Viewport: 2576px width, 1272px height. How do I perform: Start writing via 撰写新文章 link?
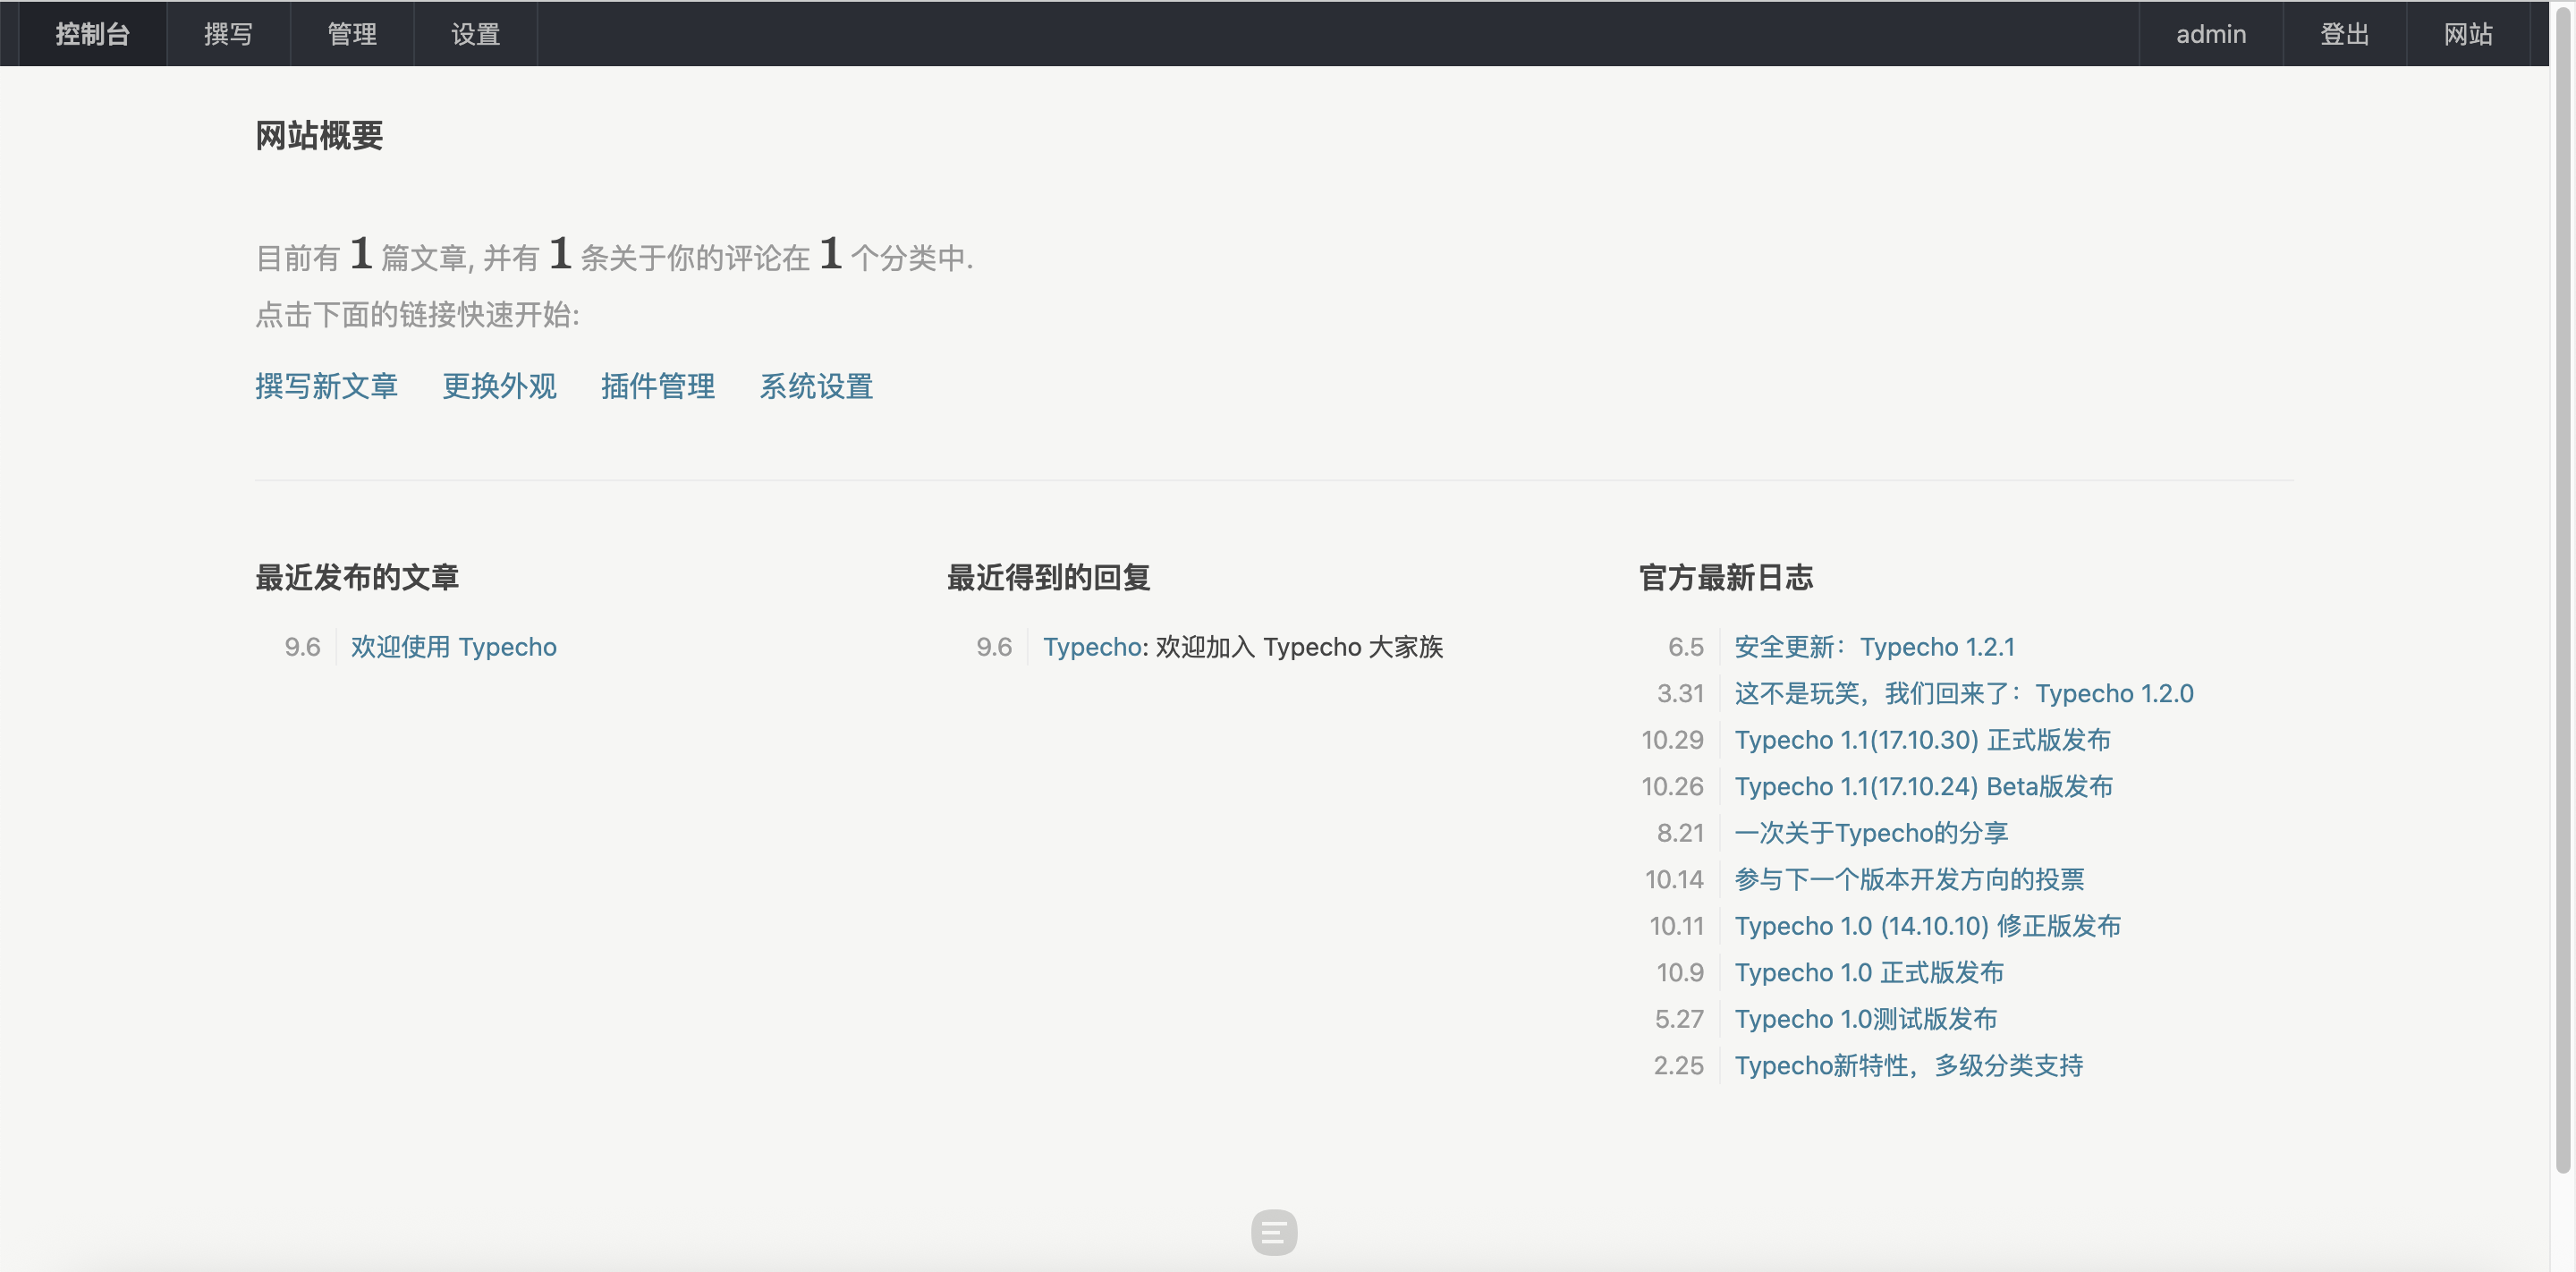326,386
